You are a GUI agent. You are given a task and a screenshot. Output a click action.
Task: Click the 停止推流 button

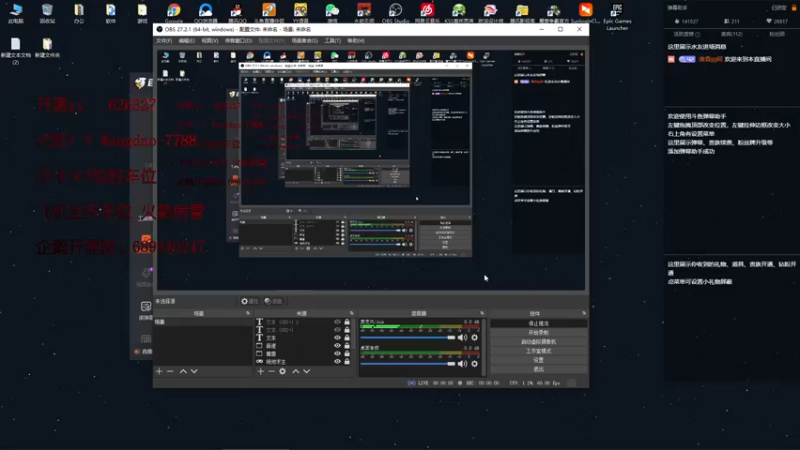point(538,323)
